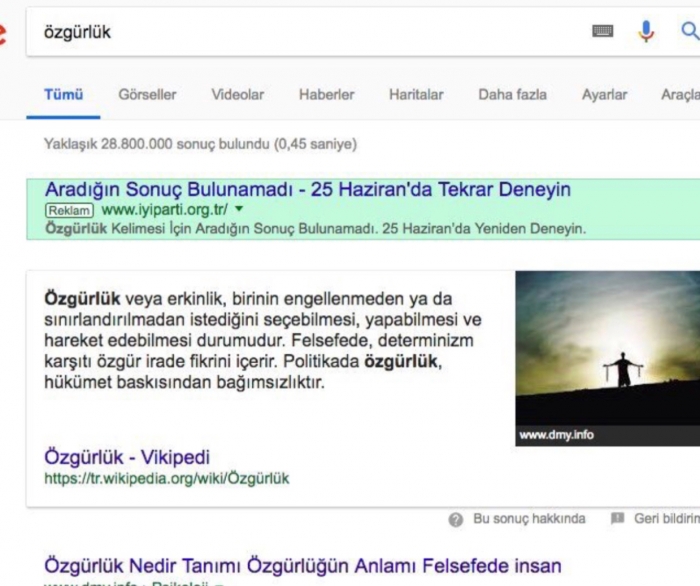Go to the 'Haritalar' maps tab

(416, 95)
